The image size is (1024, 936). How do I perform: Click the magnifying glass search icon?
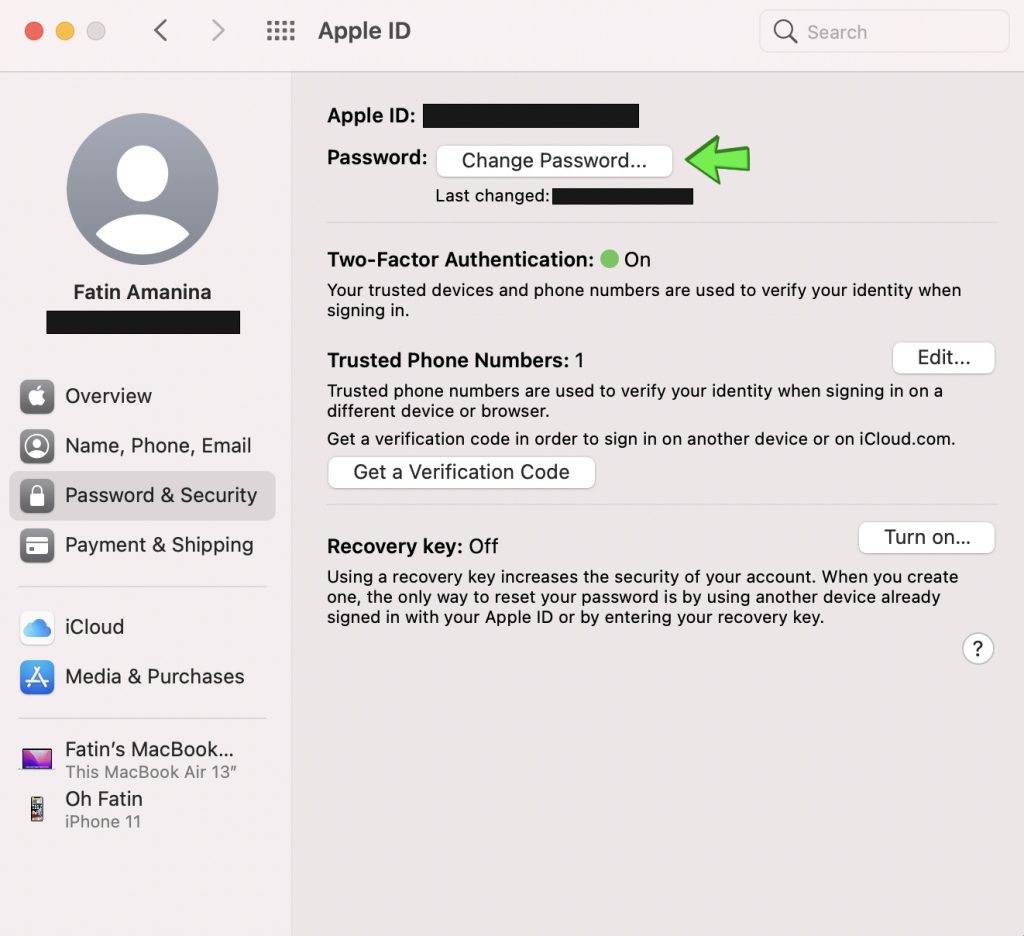click(x=785, y=31)
